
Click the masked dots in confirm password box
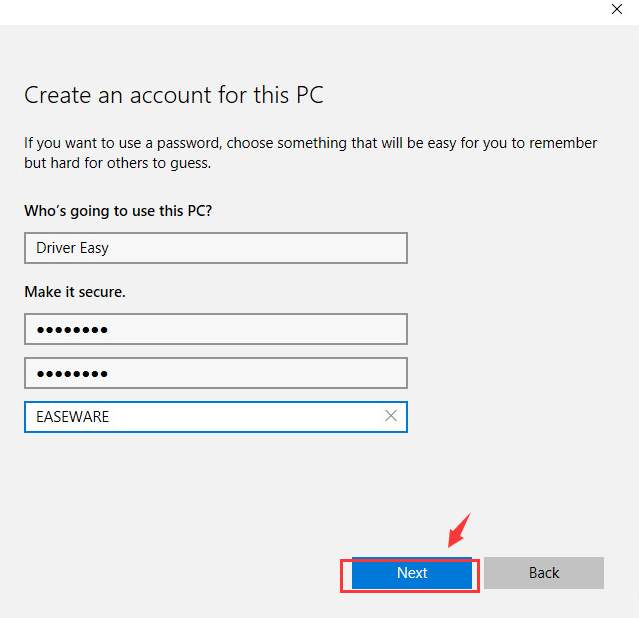pyautogui.click(x=72, y=373)
